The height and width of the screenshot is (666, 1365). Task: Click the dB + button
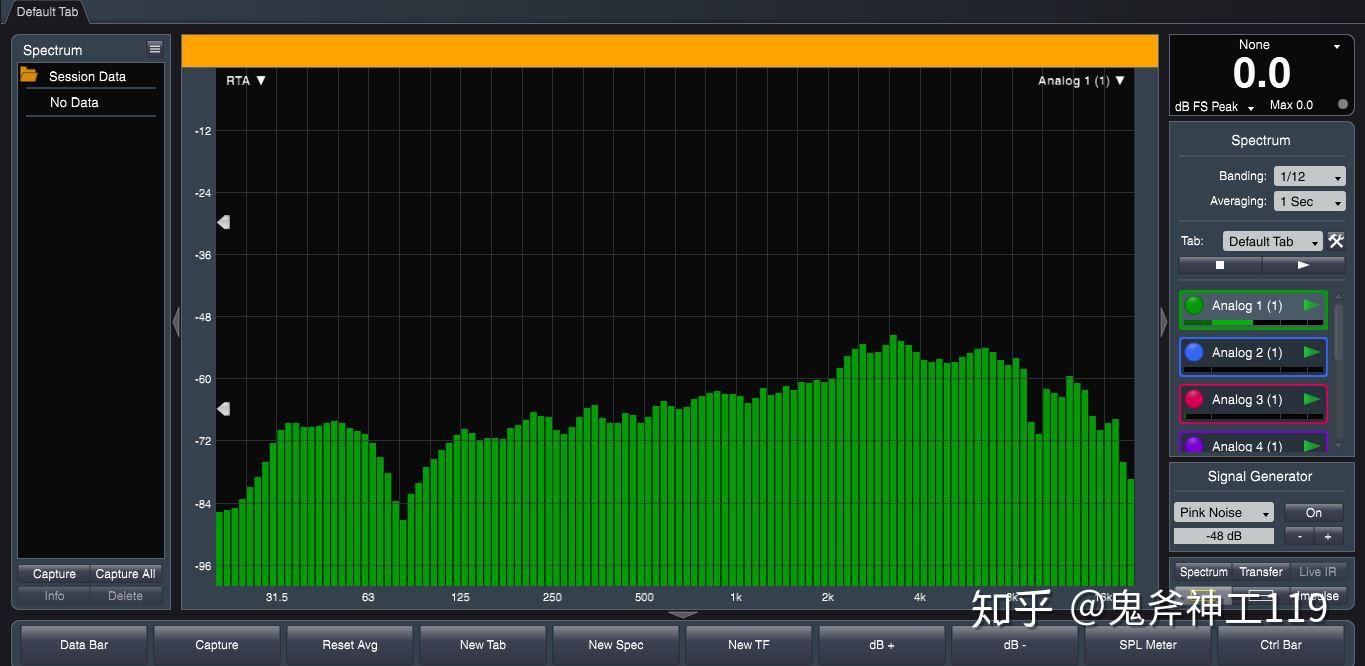pyautogui.click(x=882, y=645)
